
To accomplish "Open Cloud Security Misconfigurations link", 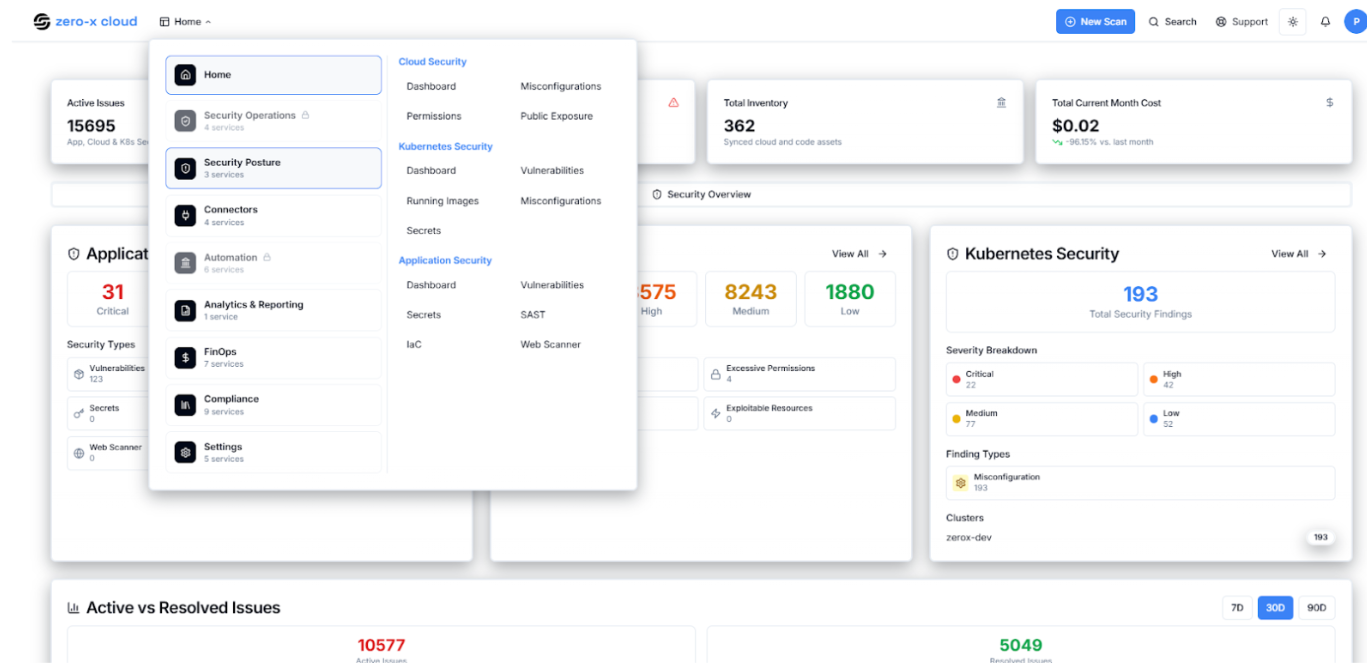I will [561, 86].
